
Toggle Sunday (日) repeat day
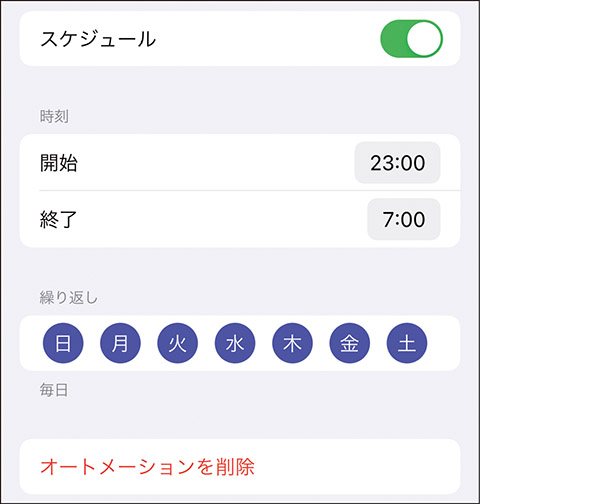pos(63,344)
